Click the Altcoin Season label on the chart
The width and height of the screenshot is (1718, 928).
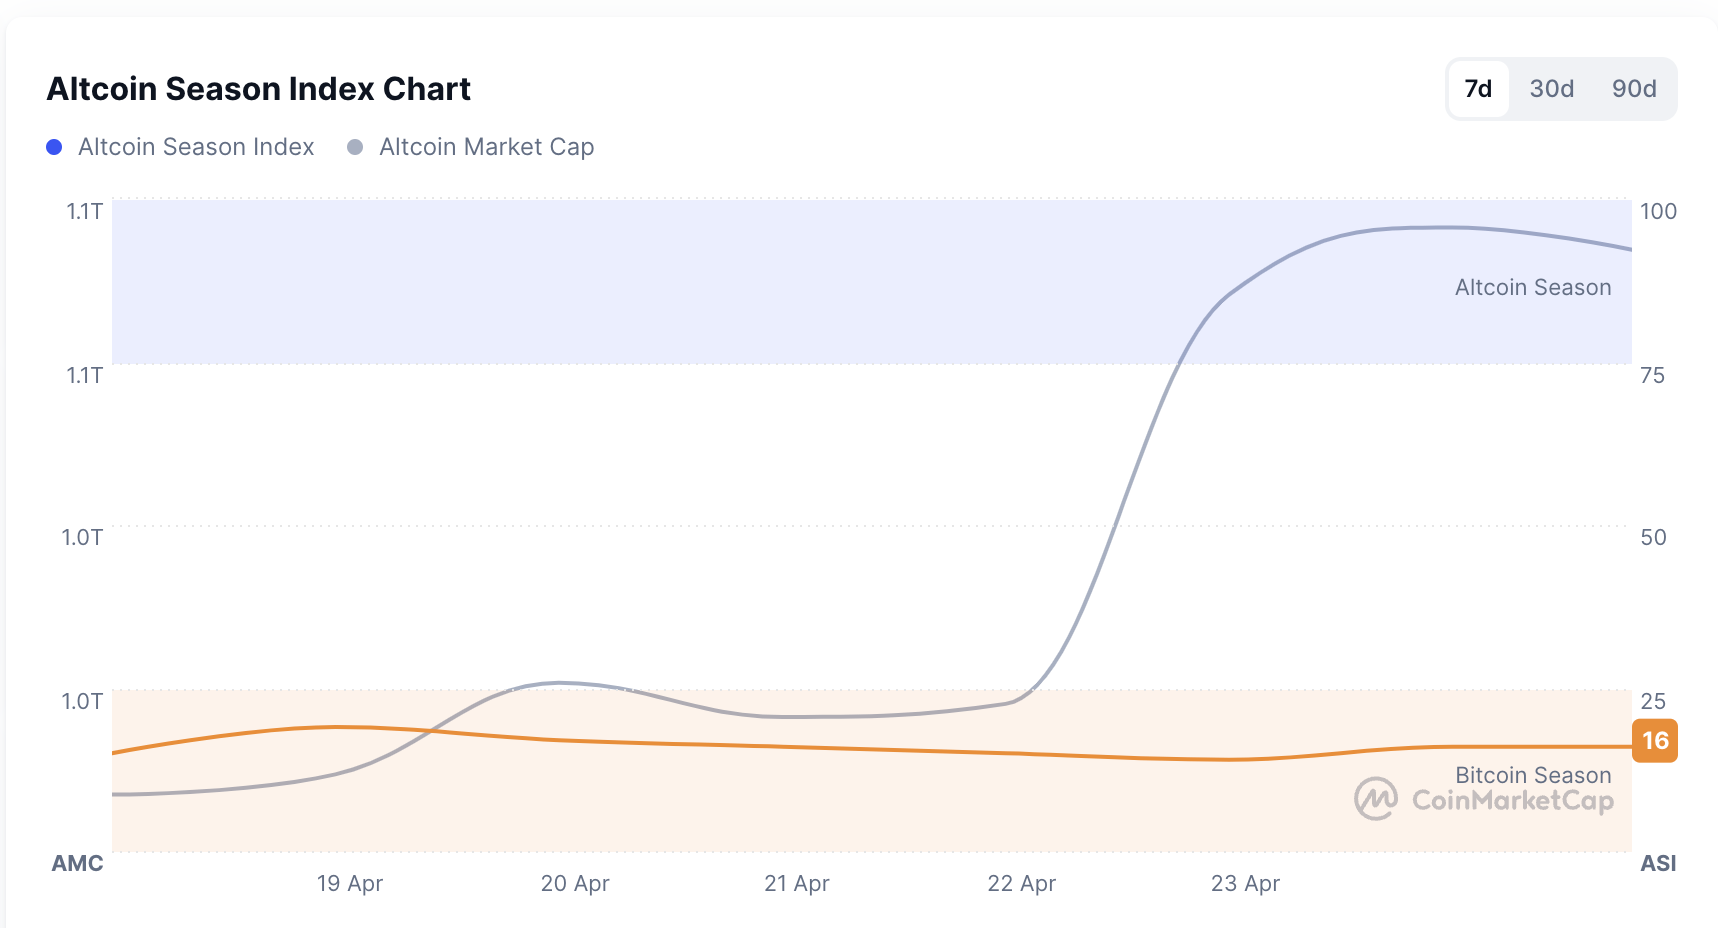(x=1532, y=287)
